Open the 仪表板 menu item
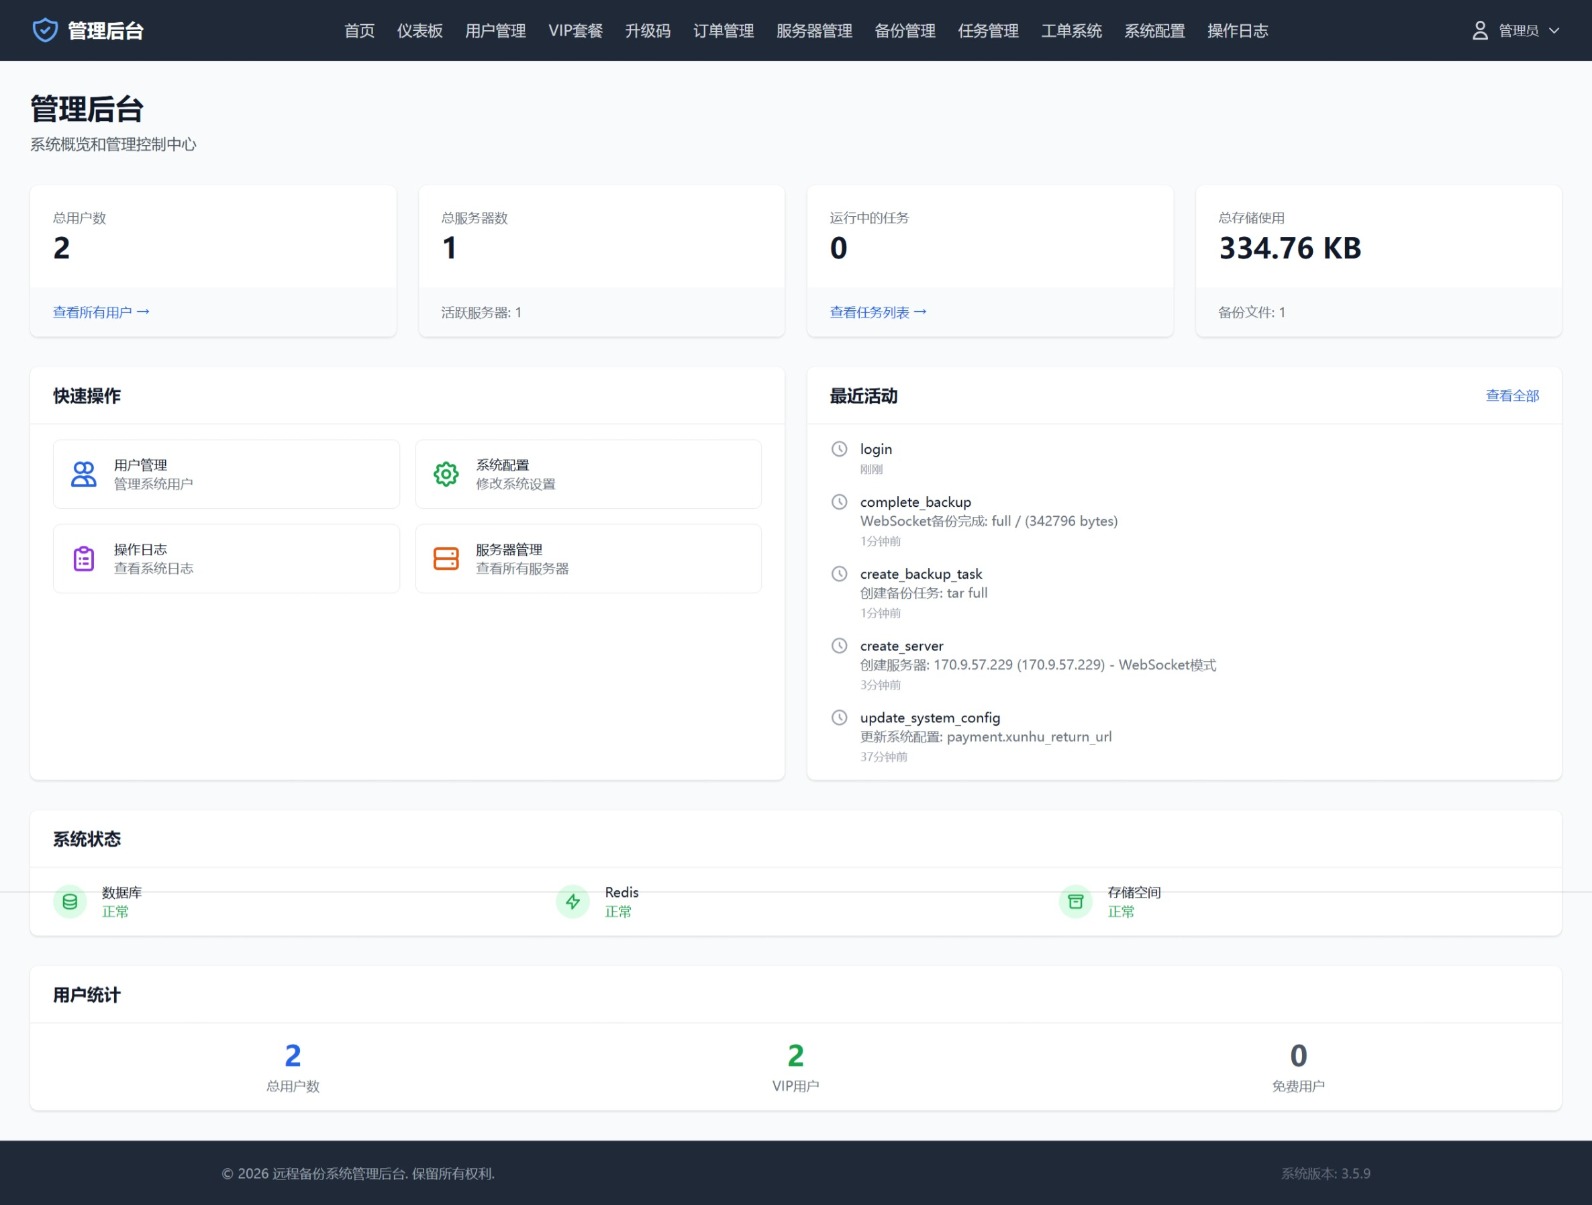 420,31
